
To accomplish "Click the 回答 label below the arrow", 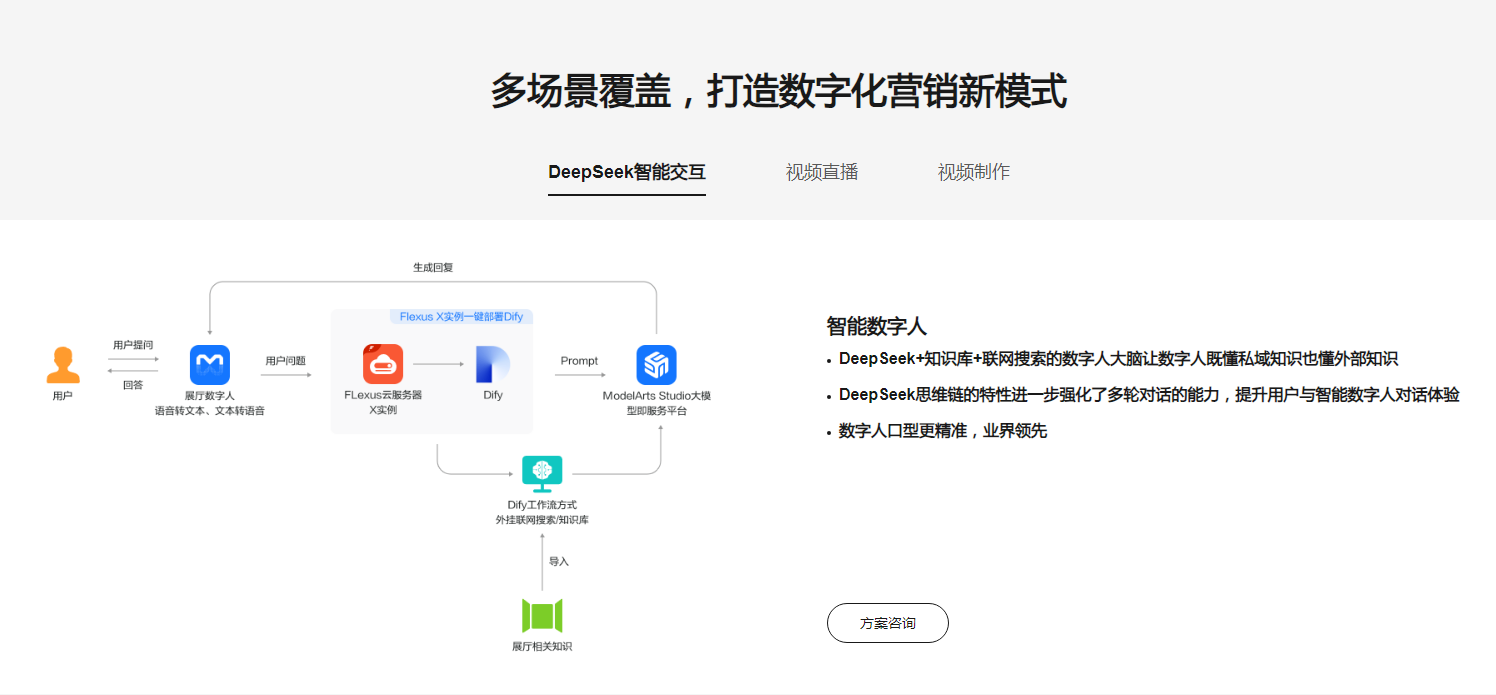I will point(133,385).
